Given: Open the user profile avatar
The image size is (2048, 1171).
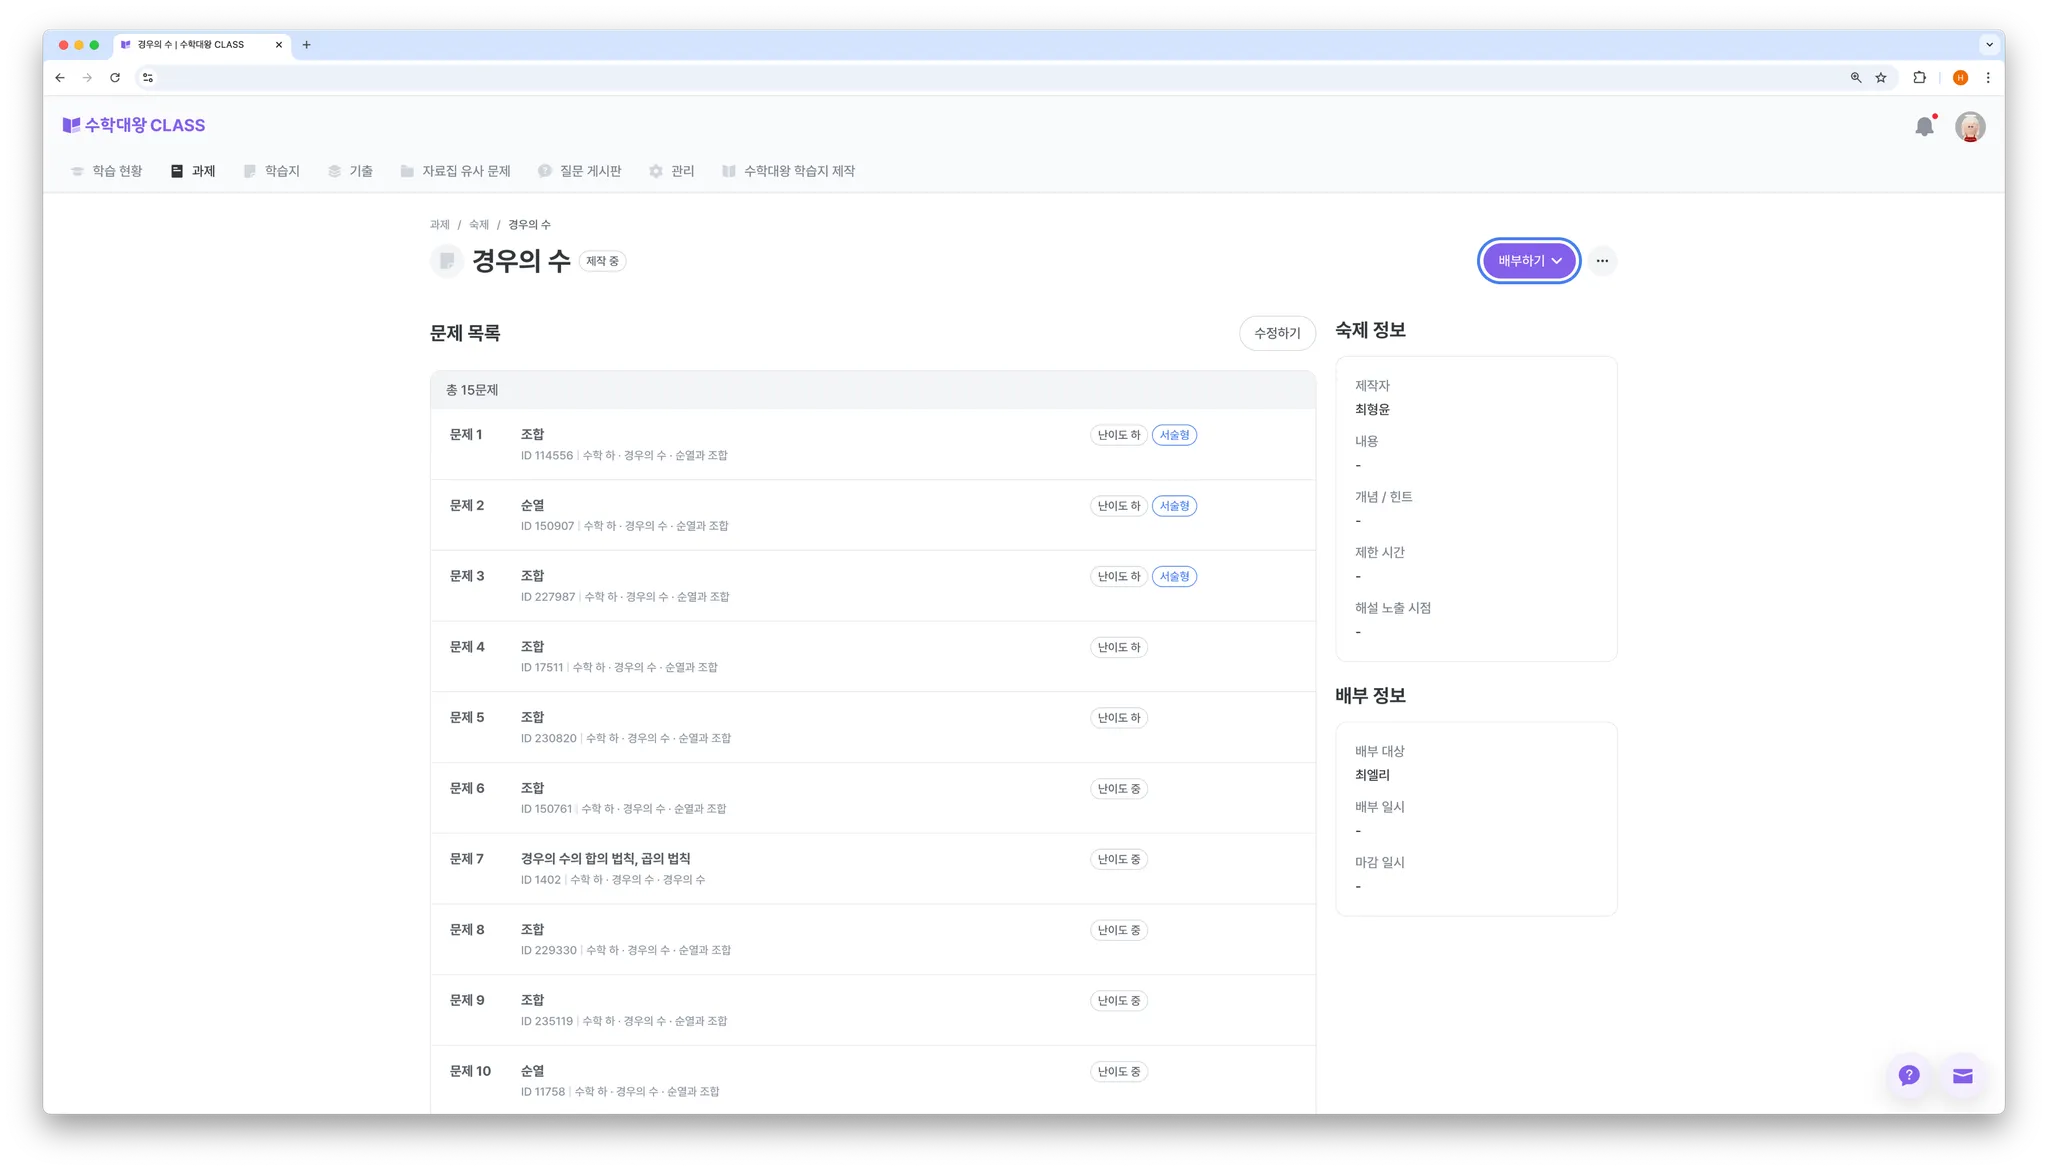Looking at the screenshot, I should pyautogui.click(x=1970, y=127).
